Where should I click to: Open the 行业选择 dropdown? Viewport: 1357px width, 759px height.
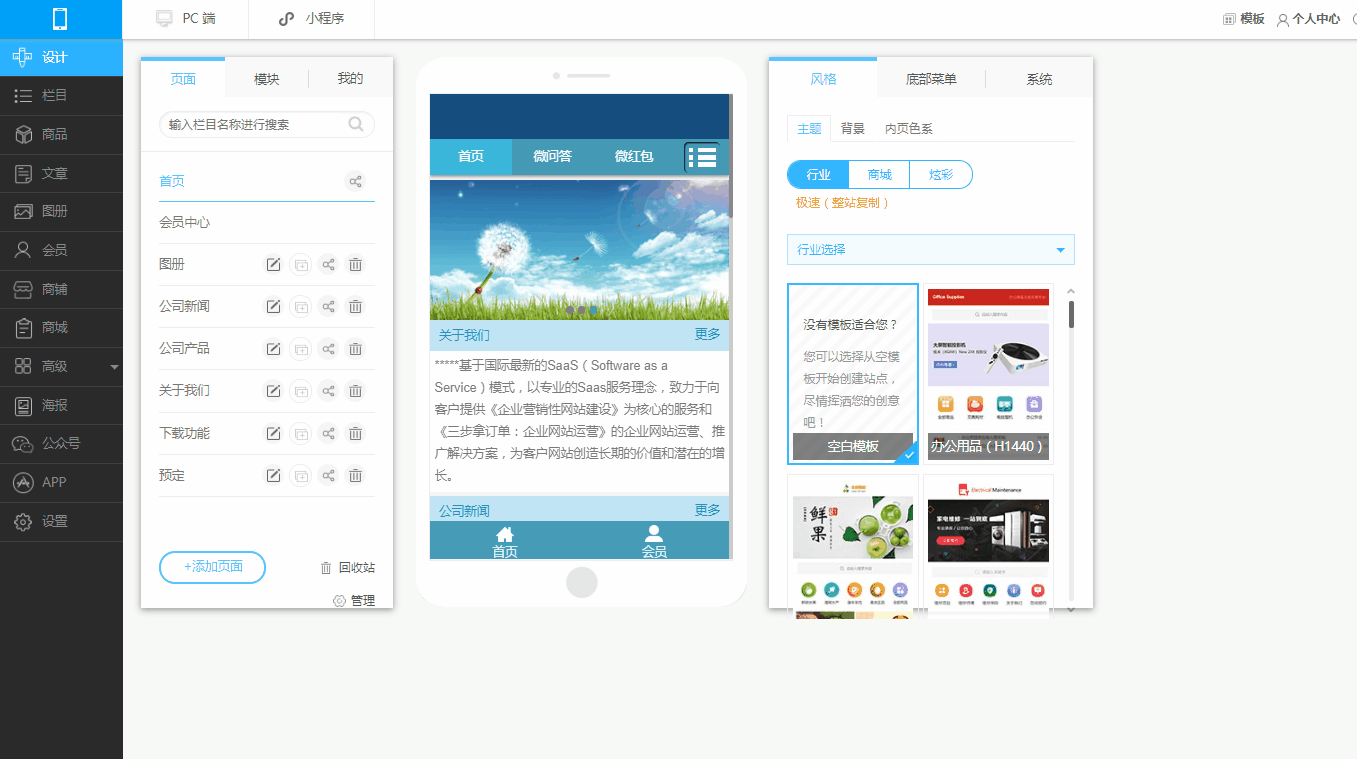click(x=930, y=250)
